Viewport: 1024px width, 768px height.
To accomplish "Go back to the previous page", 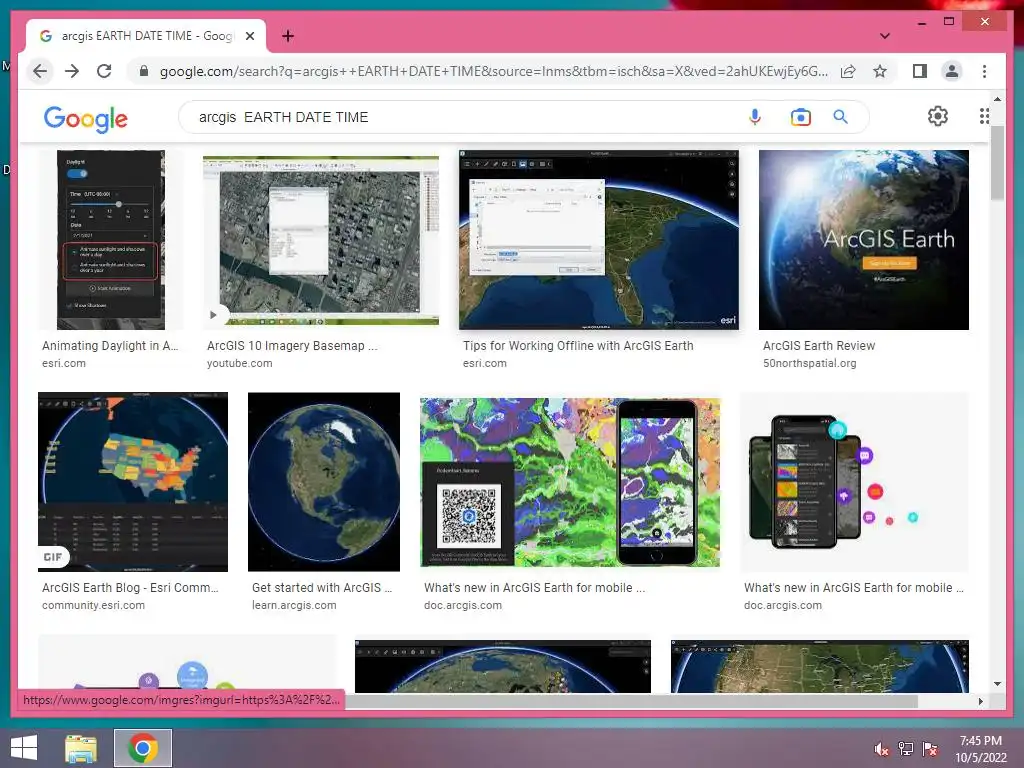I will coord(40,71).
